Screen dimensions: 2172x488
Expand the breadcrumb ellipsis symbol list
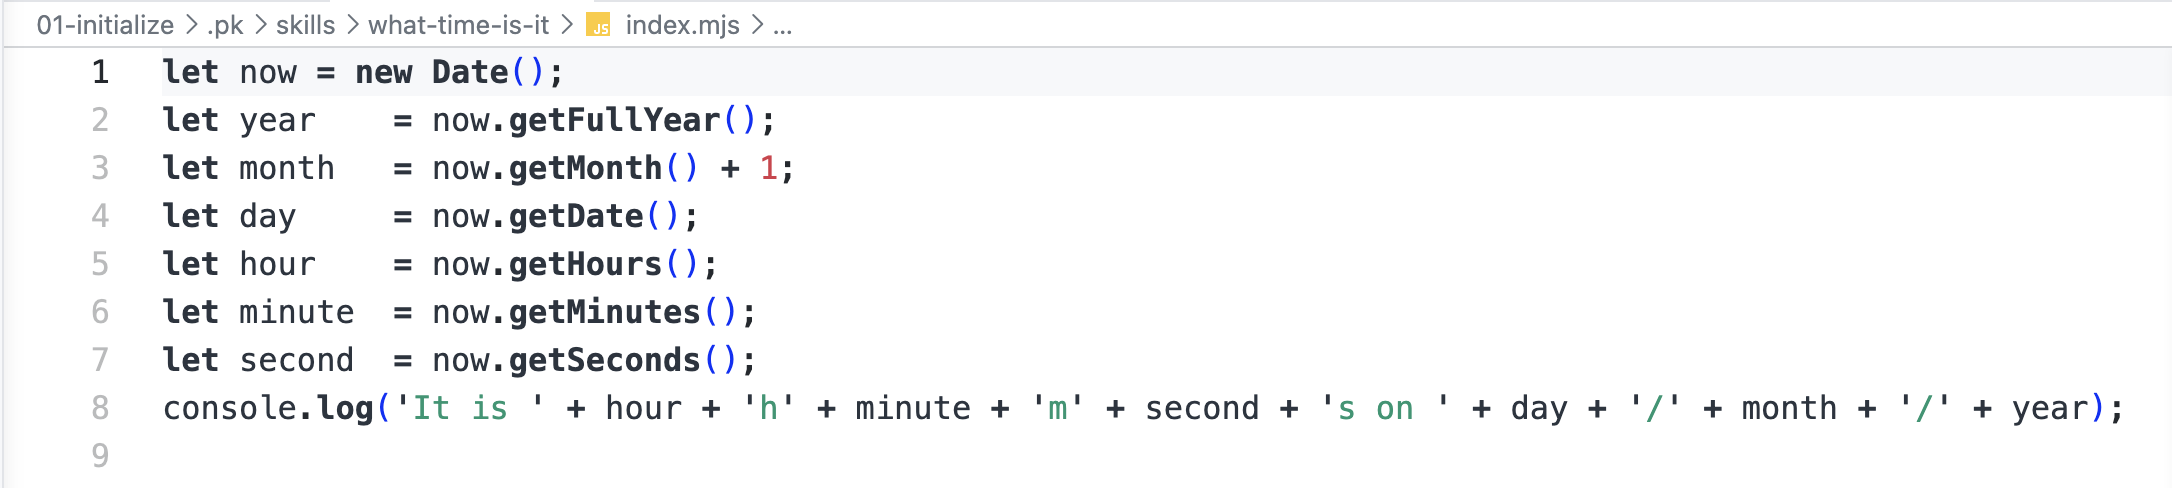[782, 27]
